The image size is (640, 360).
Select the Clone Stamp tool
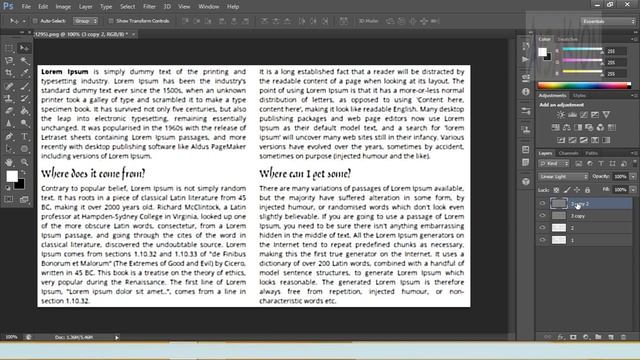(x=9, y=98)
